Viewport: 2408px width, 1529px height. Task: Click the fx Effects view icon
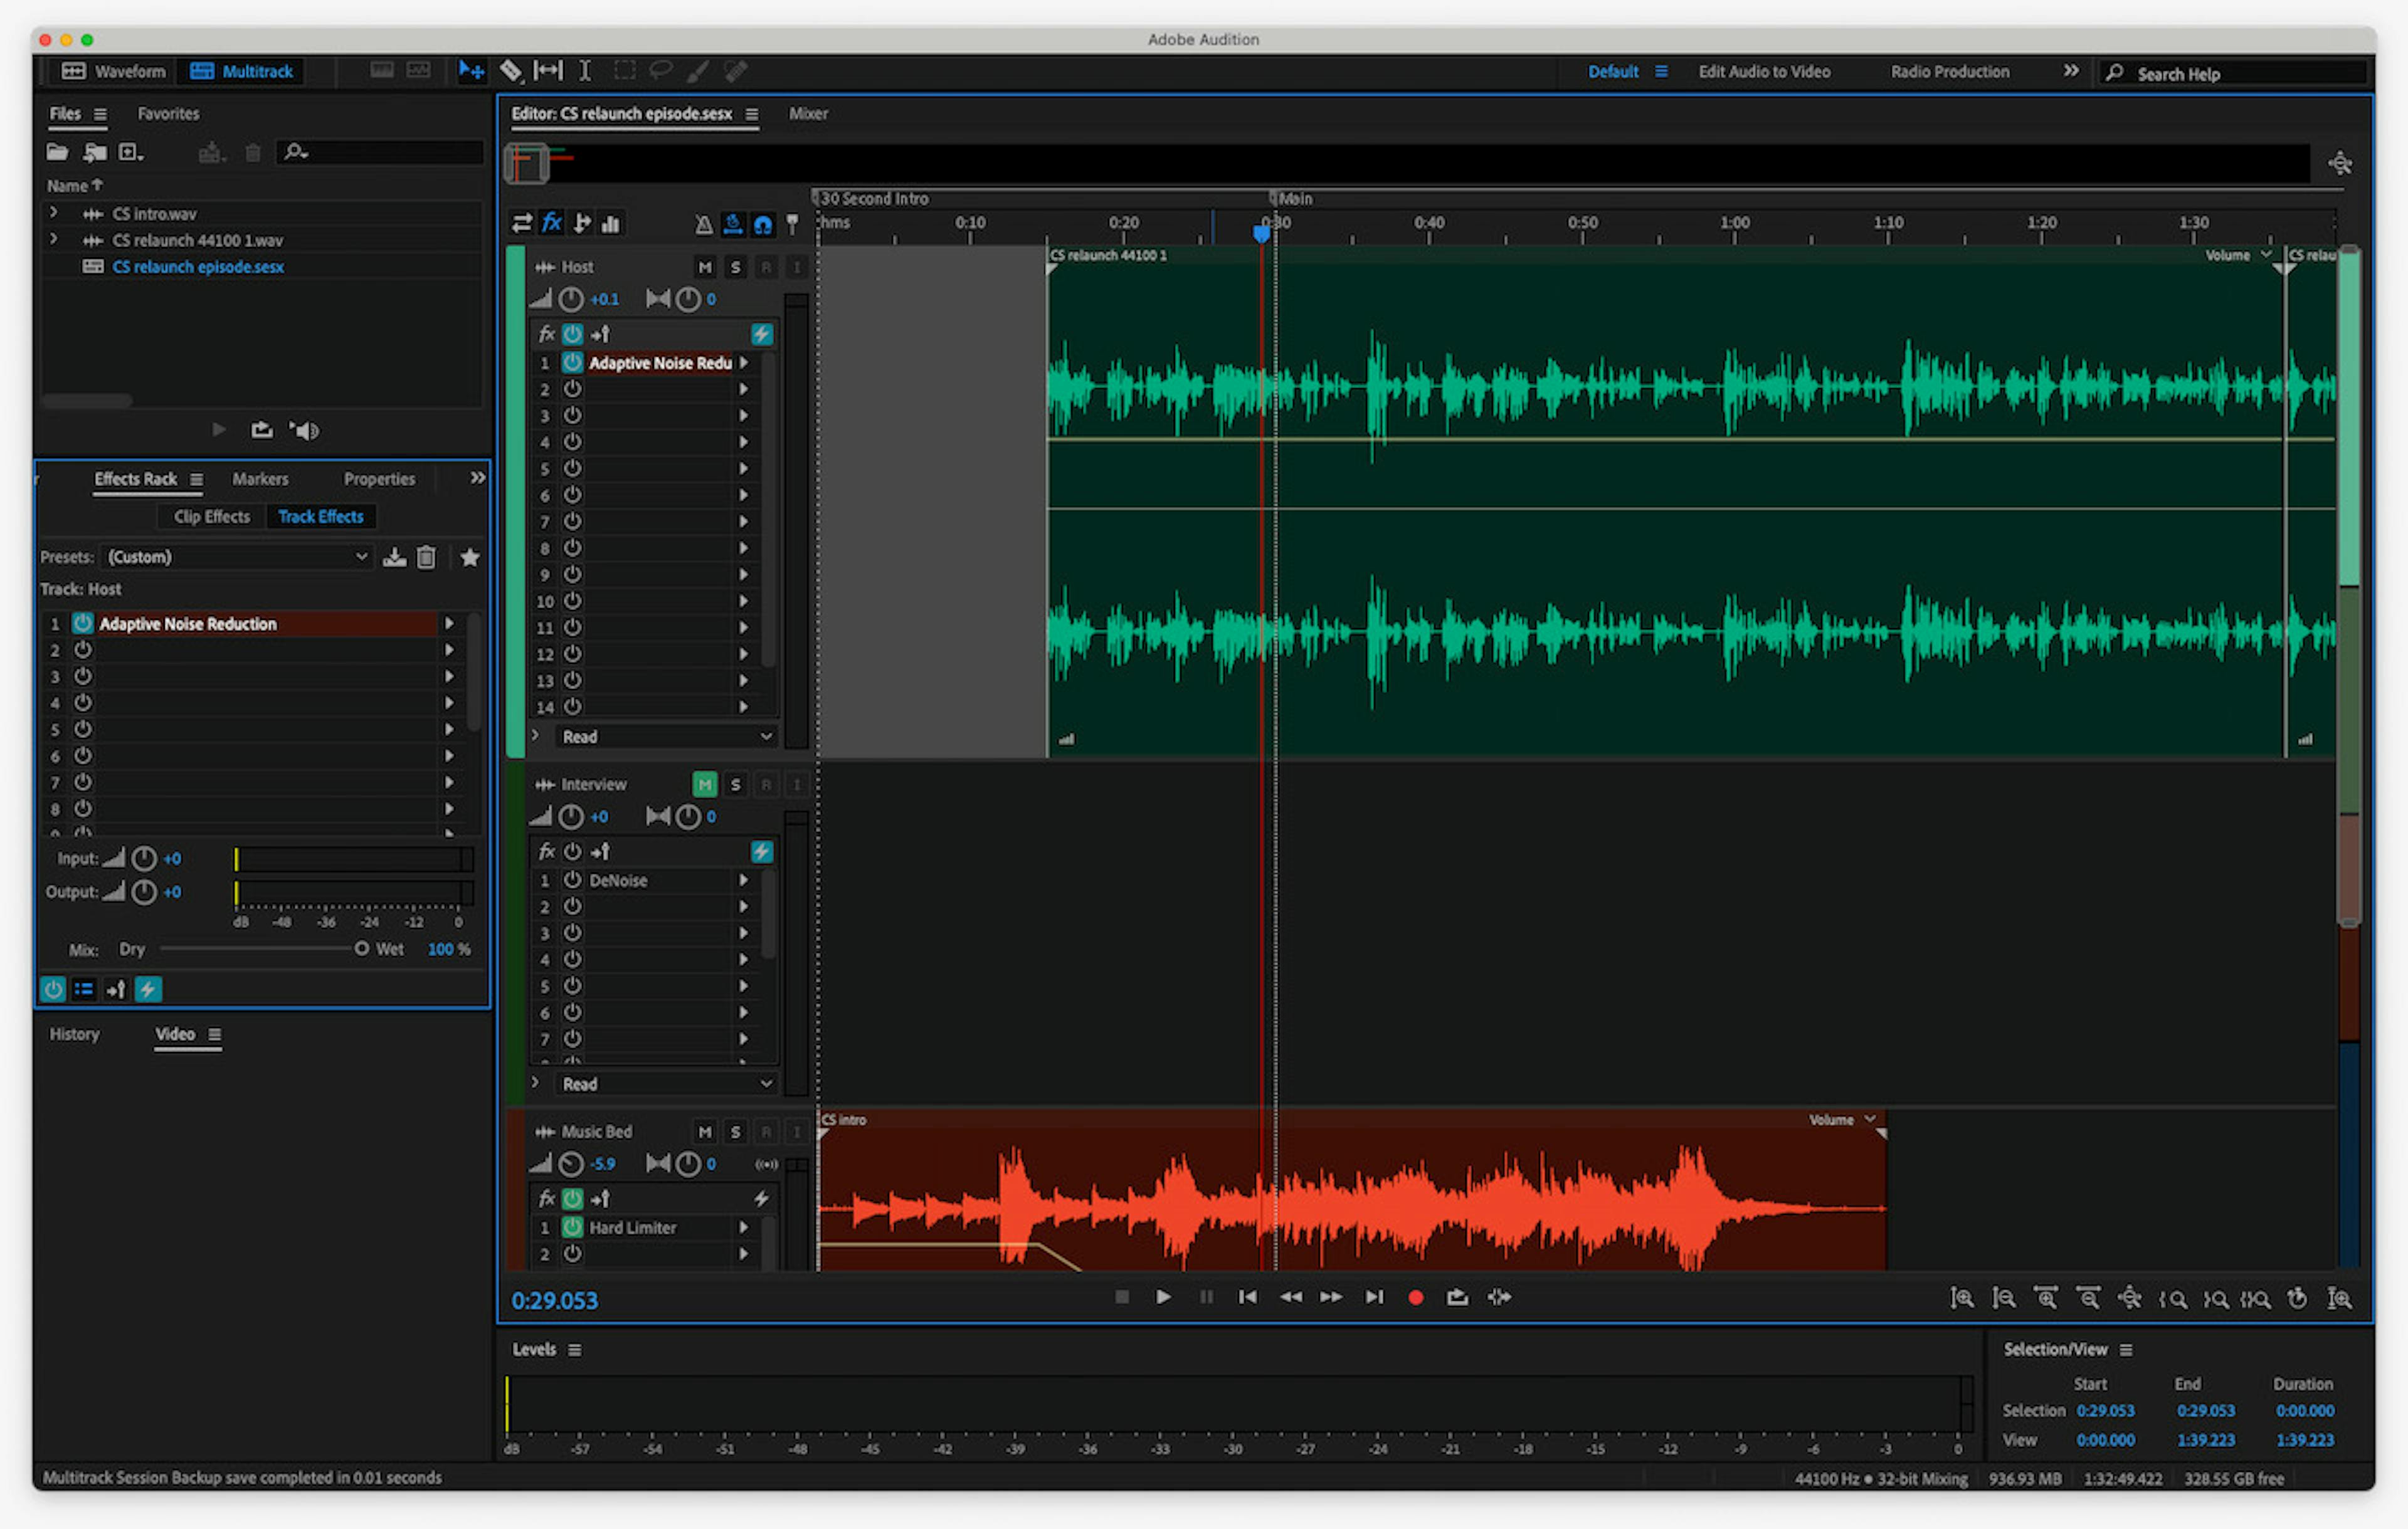[x=552, y=223]
